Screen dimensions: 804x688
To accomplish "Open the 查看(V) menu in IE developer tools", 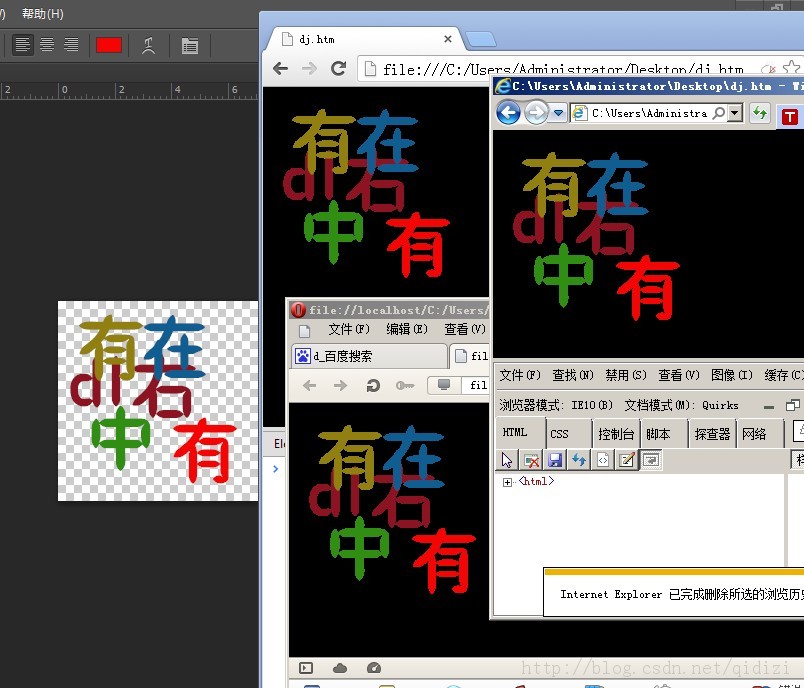I will [x=679, y=375].
